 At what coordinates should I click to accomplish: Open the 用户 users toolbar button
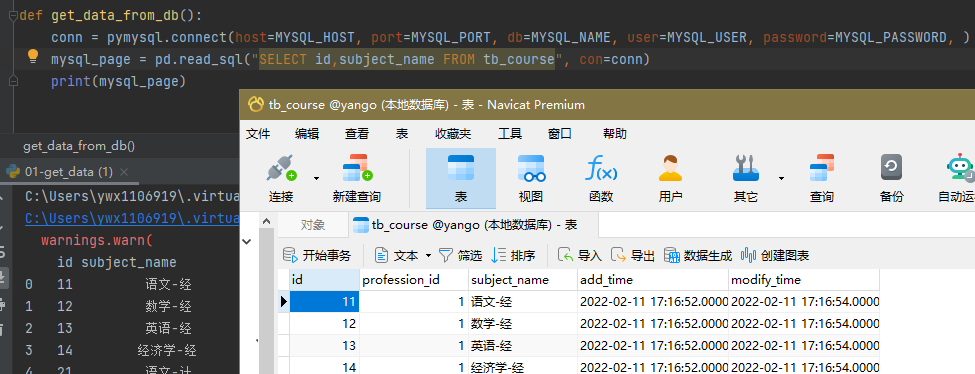(670, 179)
